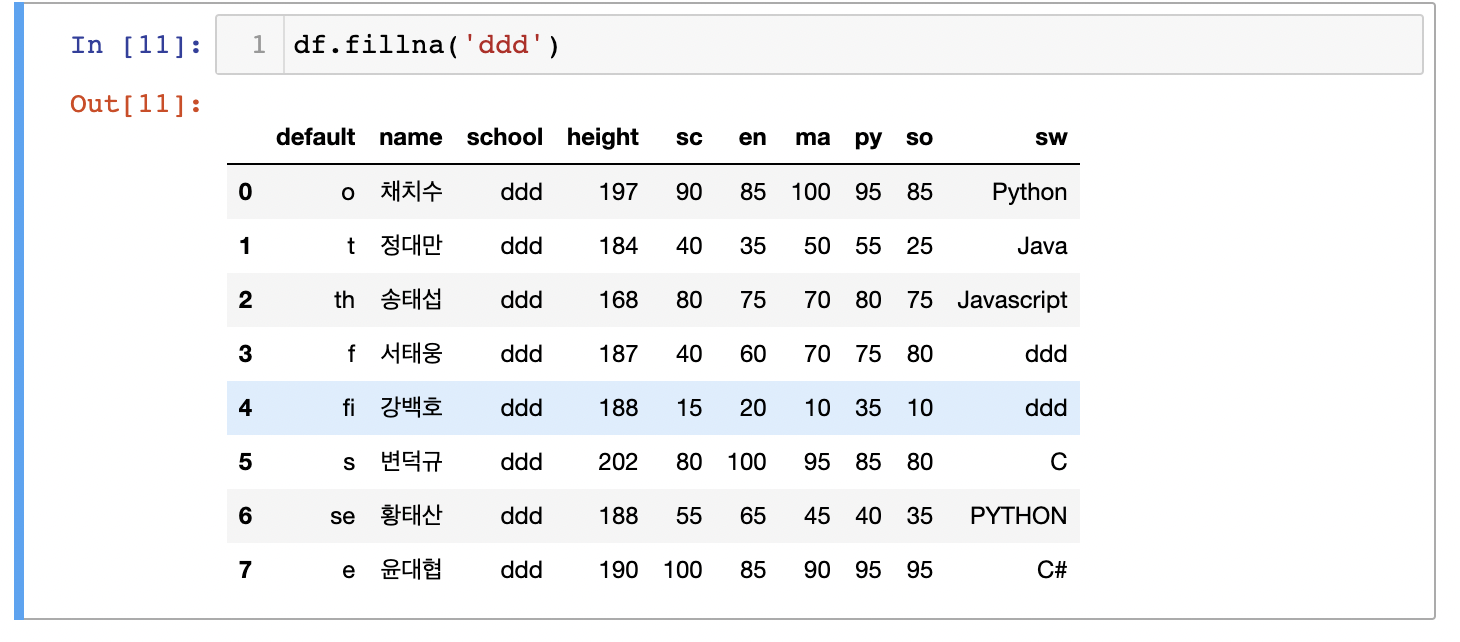Click the school cell 'ddd' in row 7

coord(522,570)
